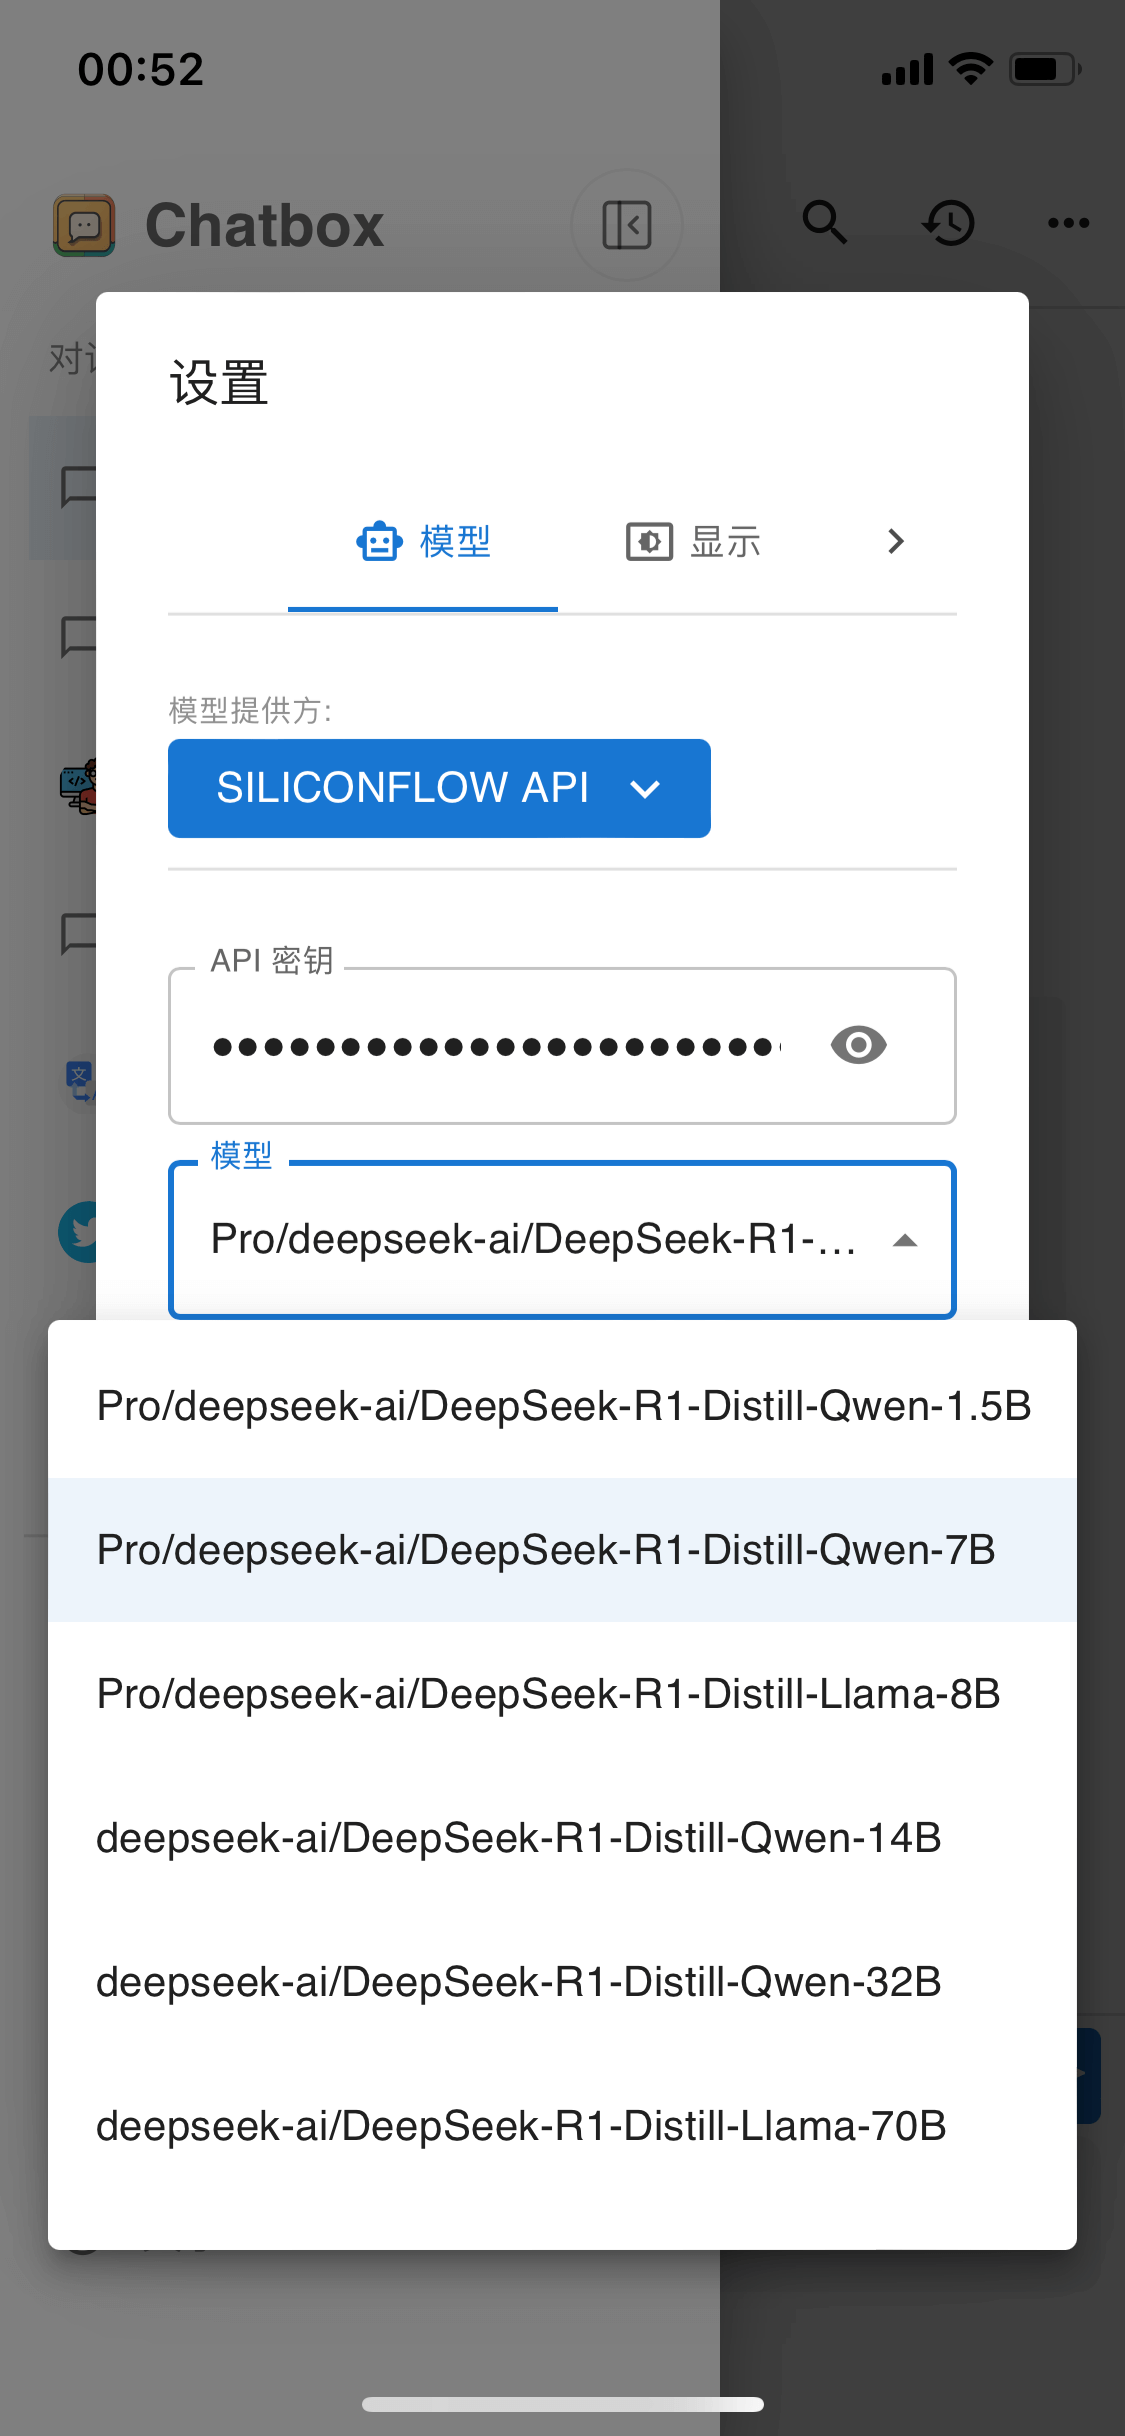Click the robot icon on 模型 tab

click(380, 542)
